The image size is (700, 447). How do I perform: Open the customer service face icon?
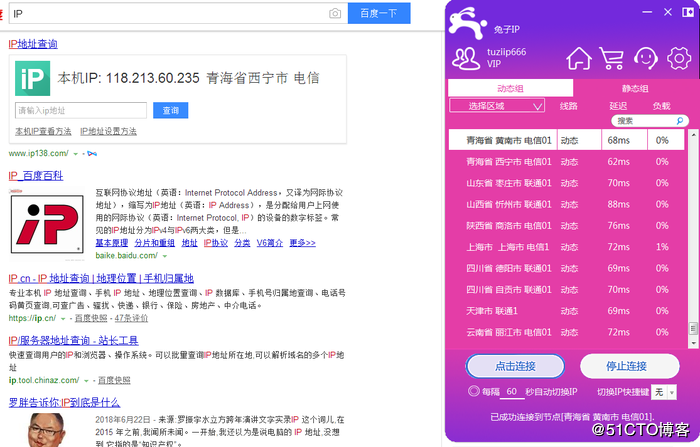[x=645, y=58]
